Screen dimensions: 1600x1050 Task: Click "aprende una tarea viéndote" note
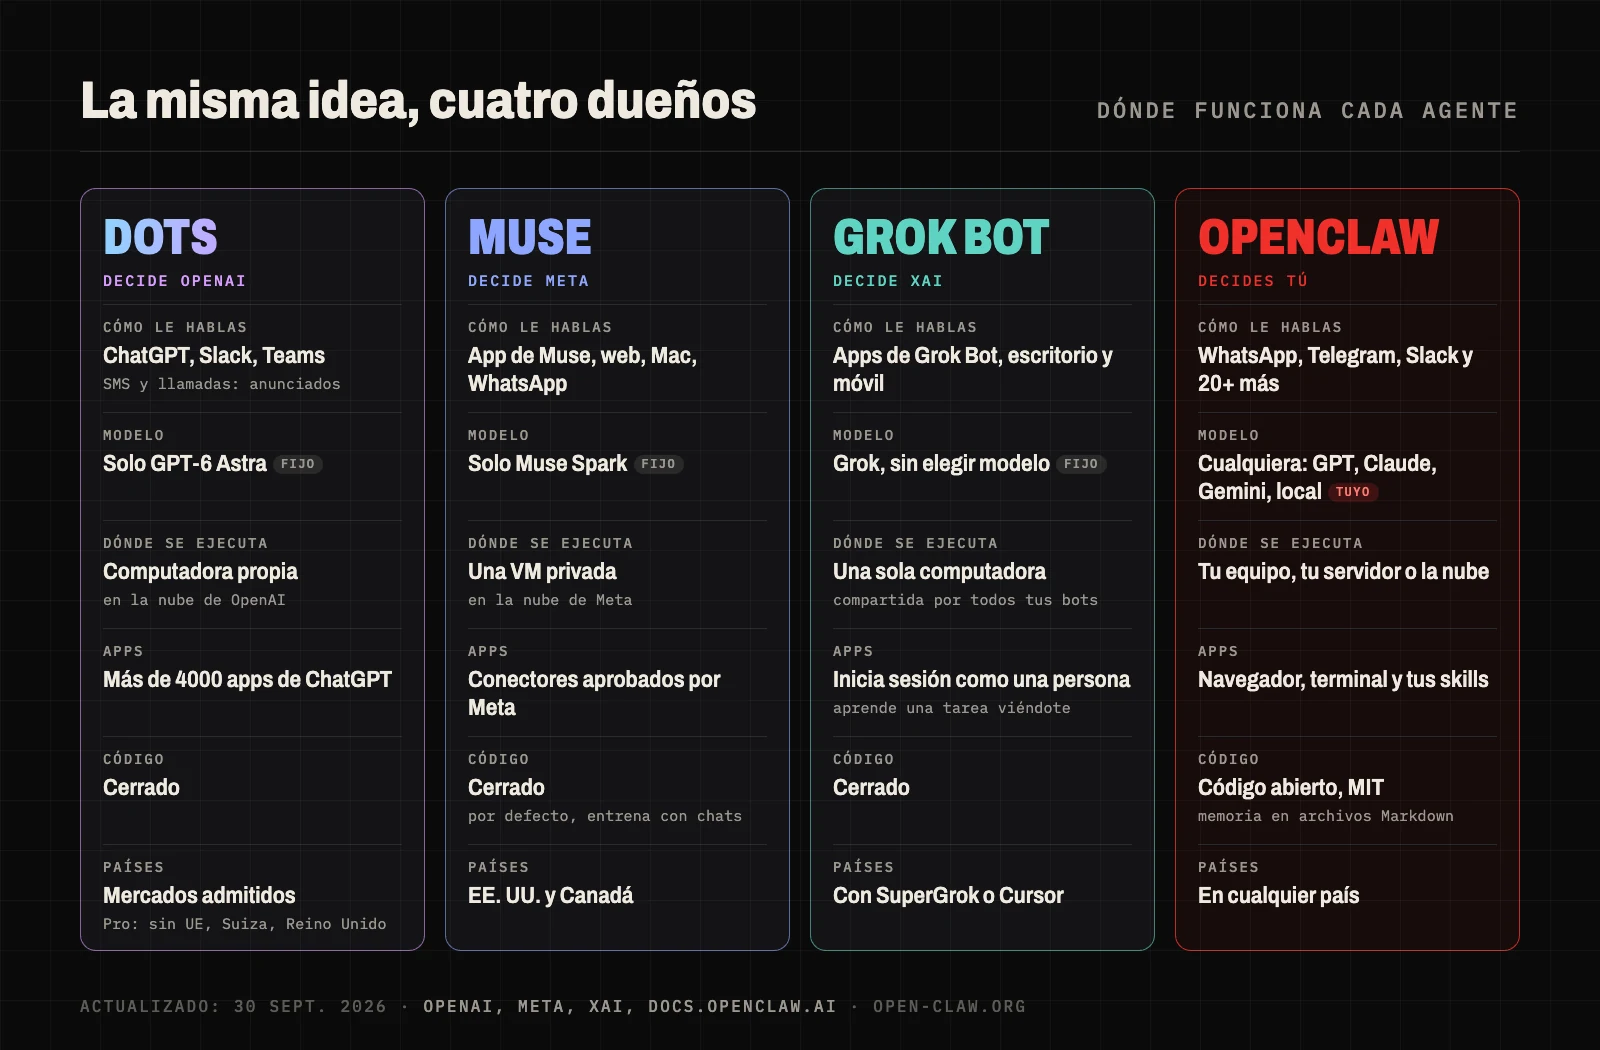tap(951, 708)
